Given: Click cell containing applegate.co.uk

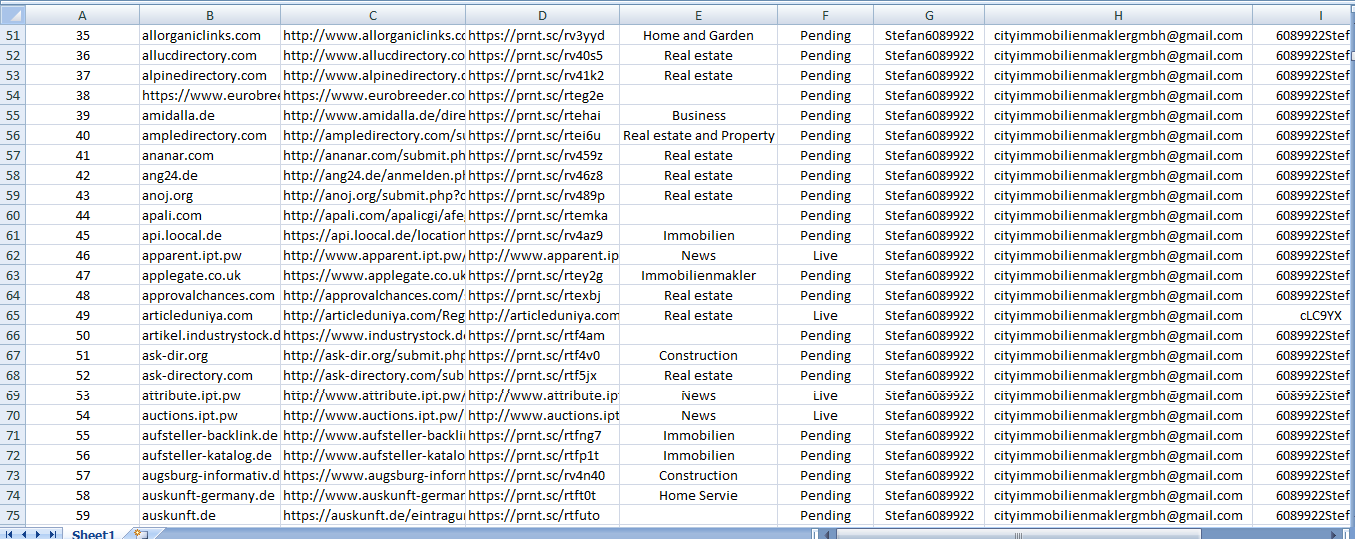Looking at the screenshot, I should [210, 275].
